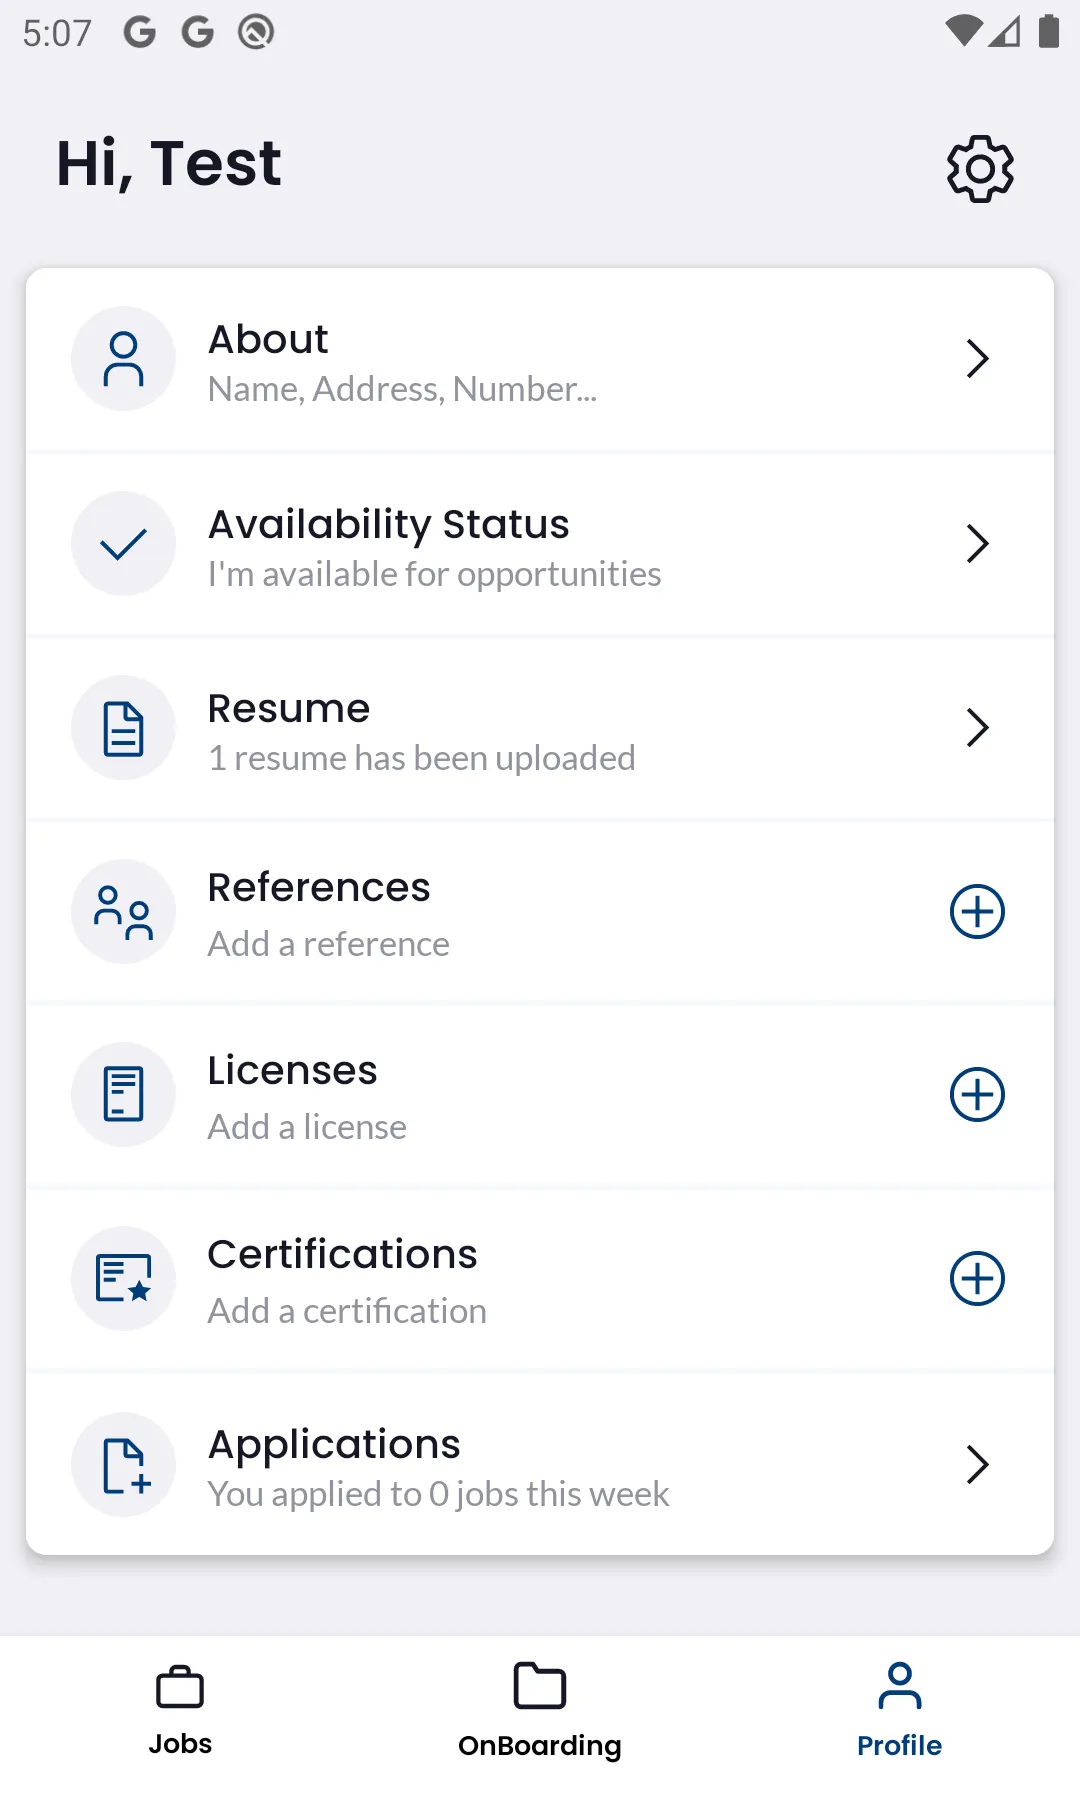
Task: Open Applications using its chevron arrow
Action: pyautogui.click(x=977, y=1465)
